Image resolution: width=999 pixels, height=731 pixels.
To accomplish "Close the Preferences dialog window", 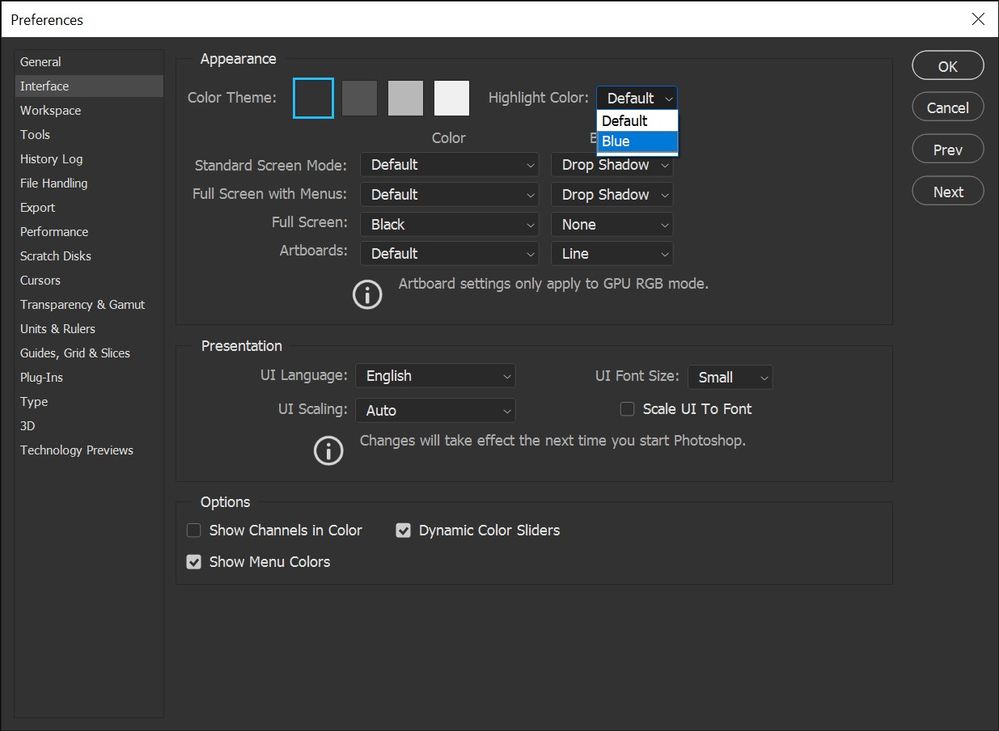I will click(x=978, y=19).
